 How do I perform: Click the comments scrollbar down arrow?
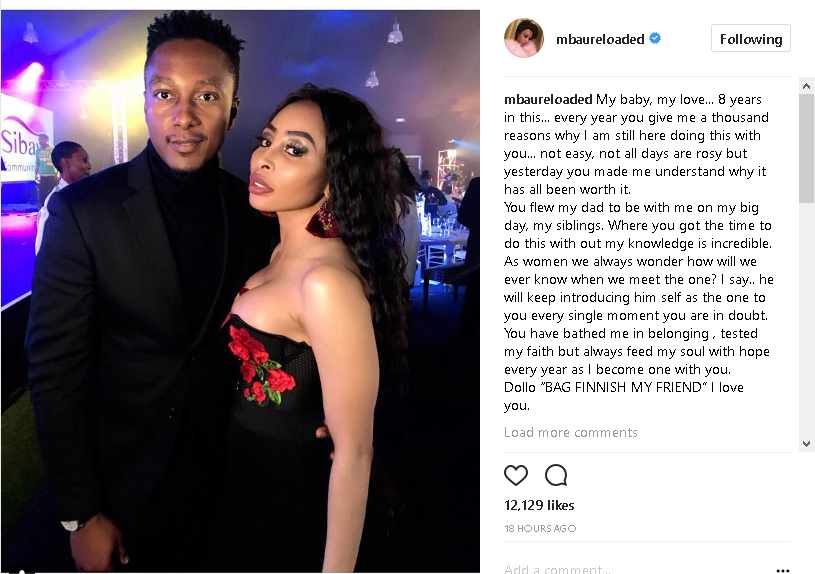click(x=806, y=443)
